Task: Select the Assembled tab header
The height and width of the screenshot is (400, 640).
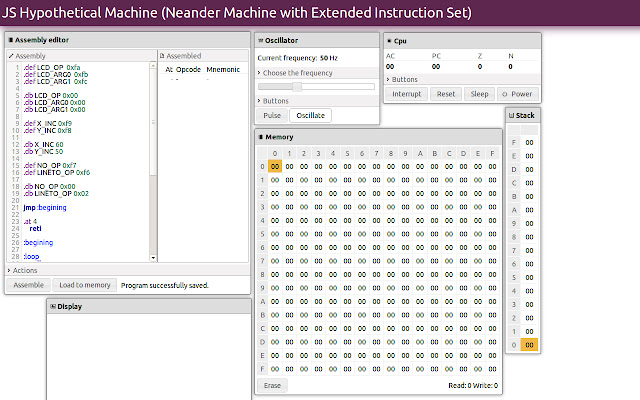Action: tap(183, 56)
